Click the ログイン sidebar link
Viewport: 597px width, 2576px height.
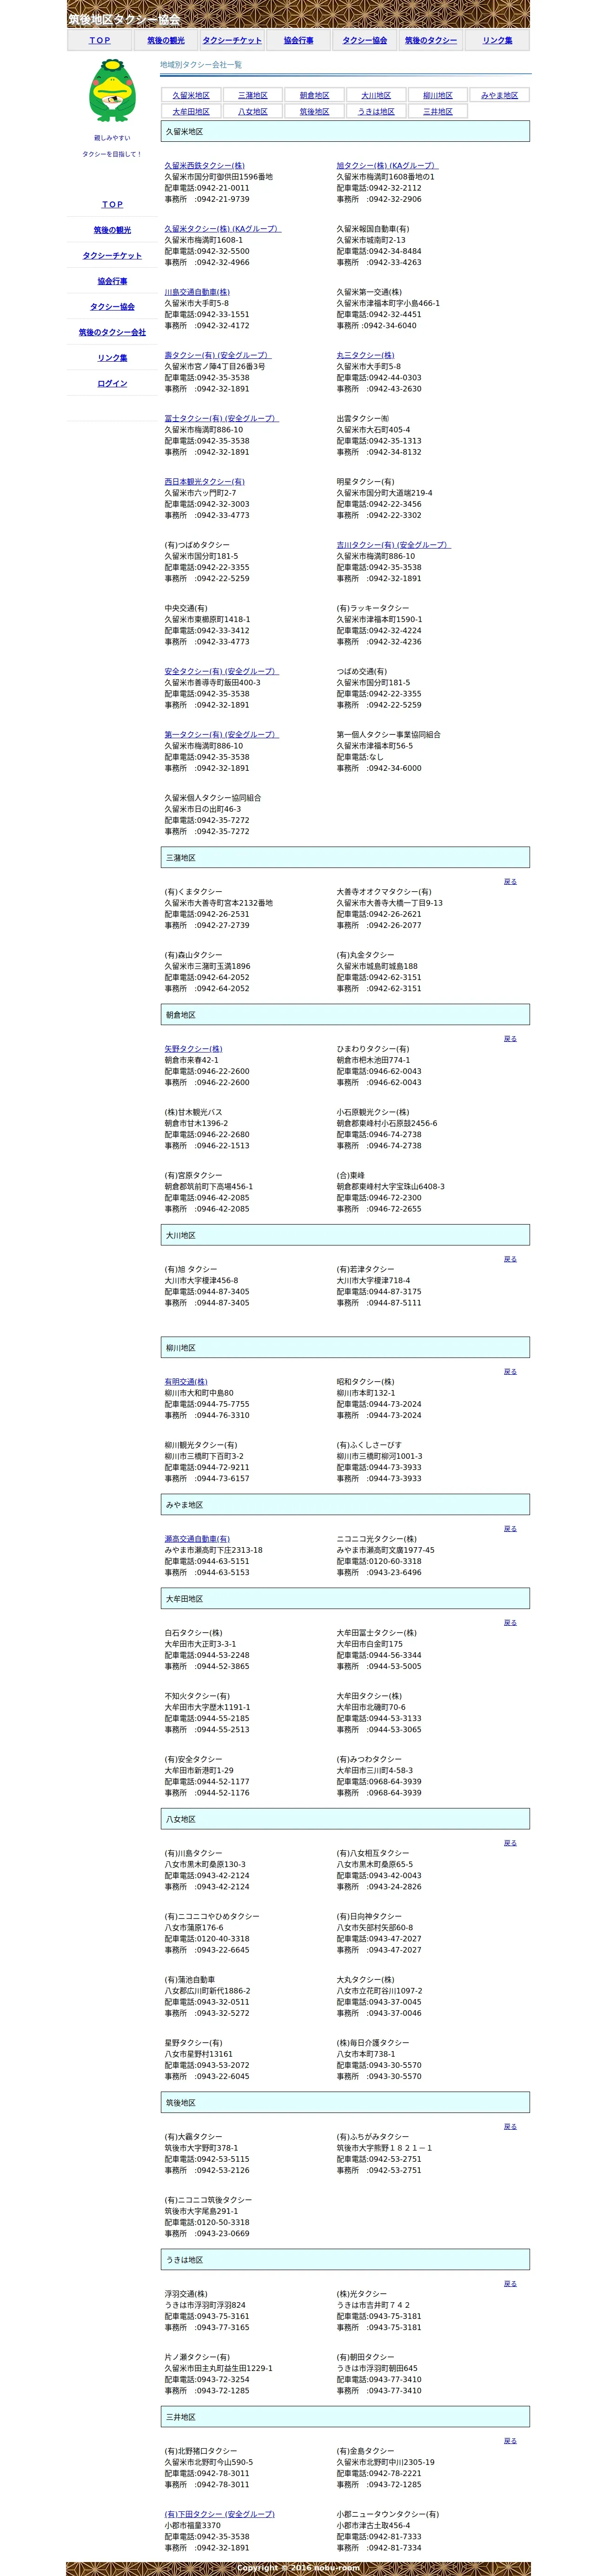112,383
